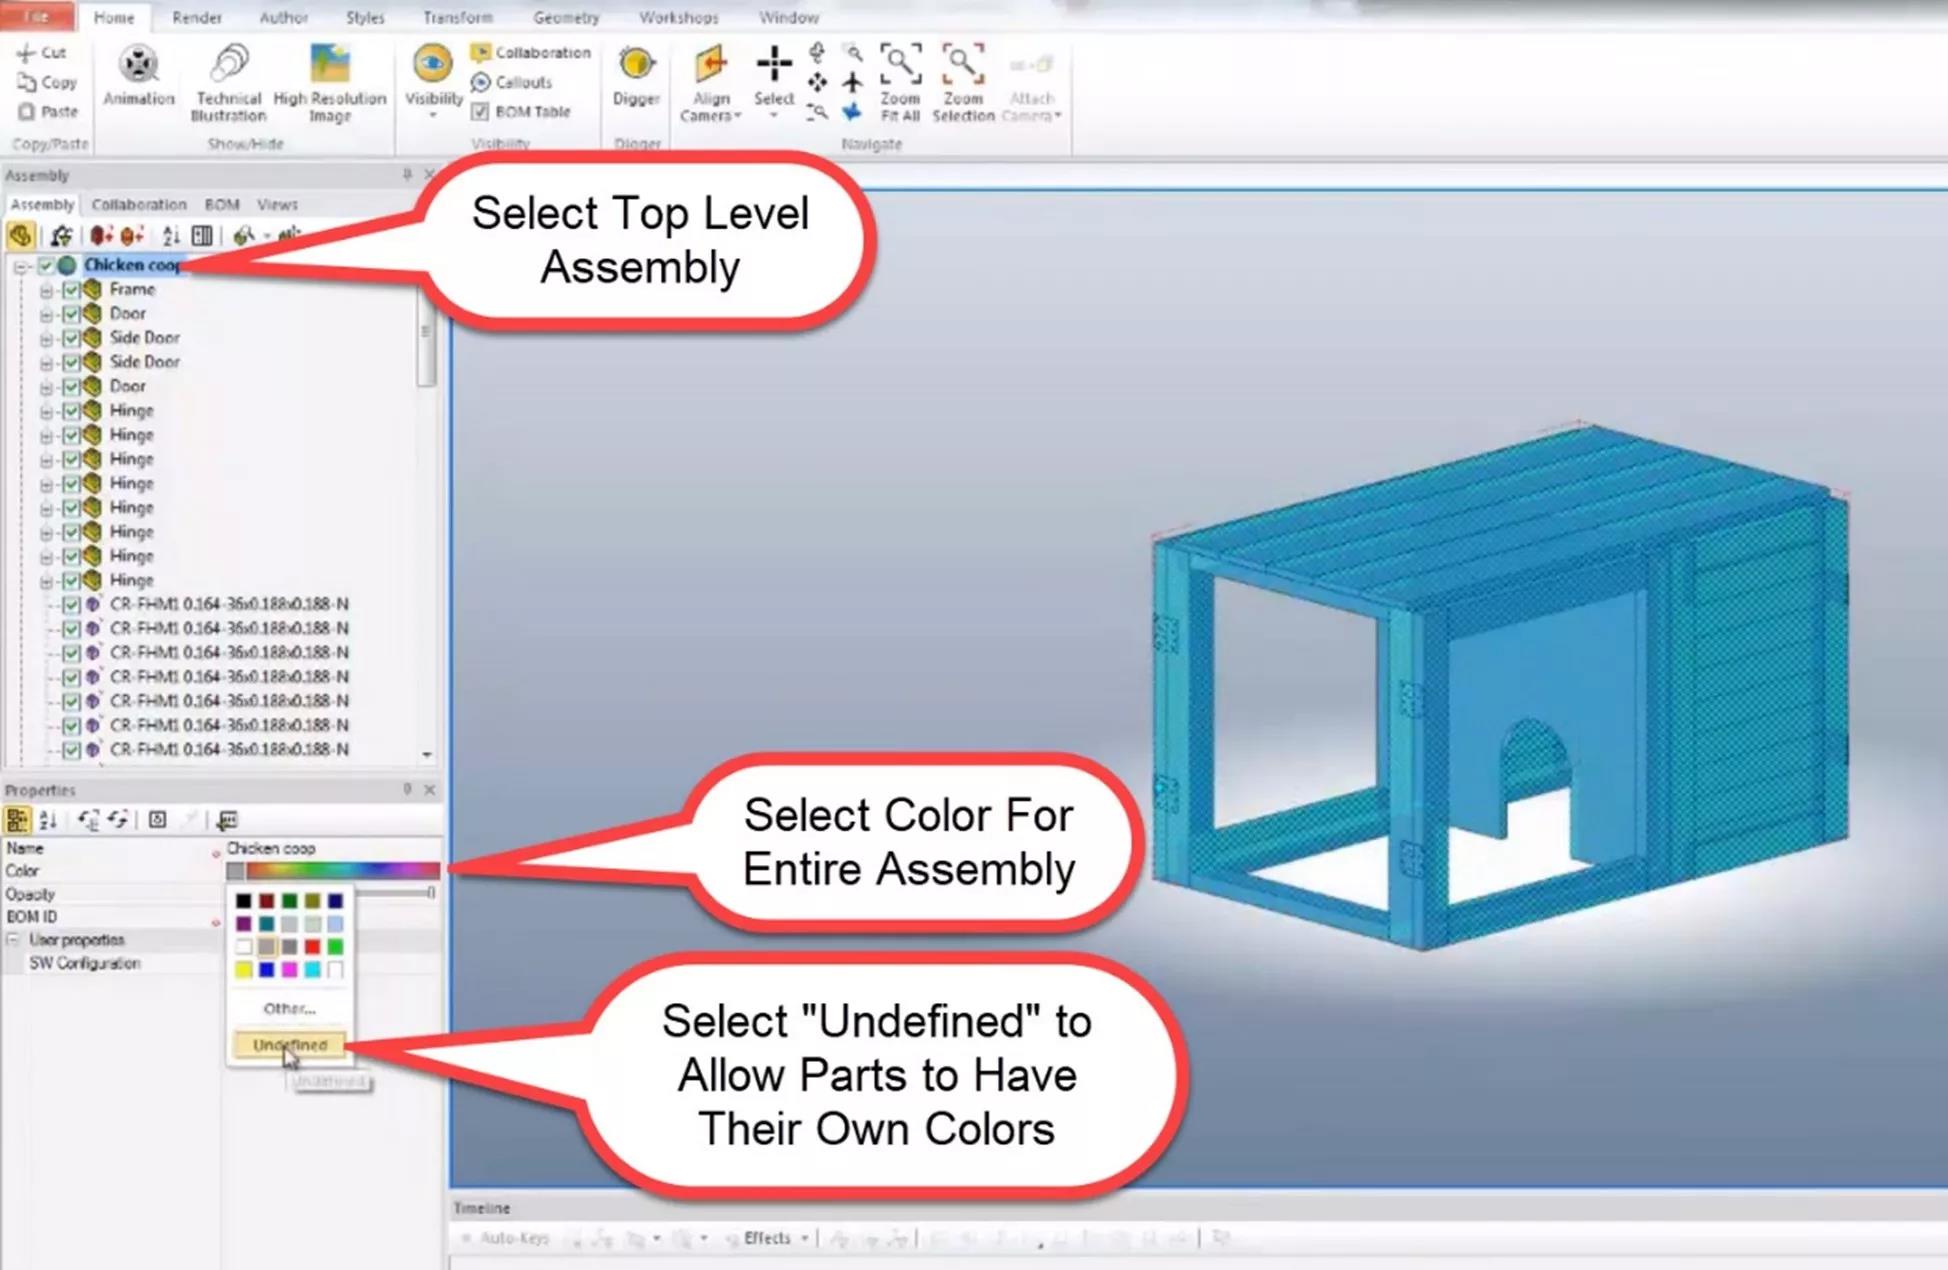The width and height of the screenshot is (1948, 1270).
Task: Click the Cut command
Action: [41, 53]
